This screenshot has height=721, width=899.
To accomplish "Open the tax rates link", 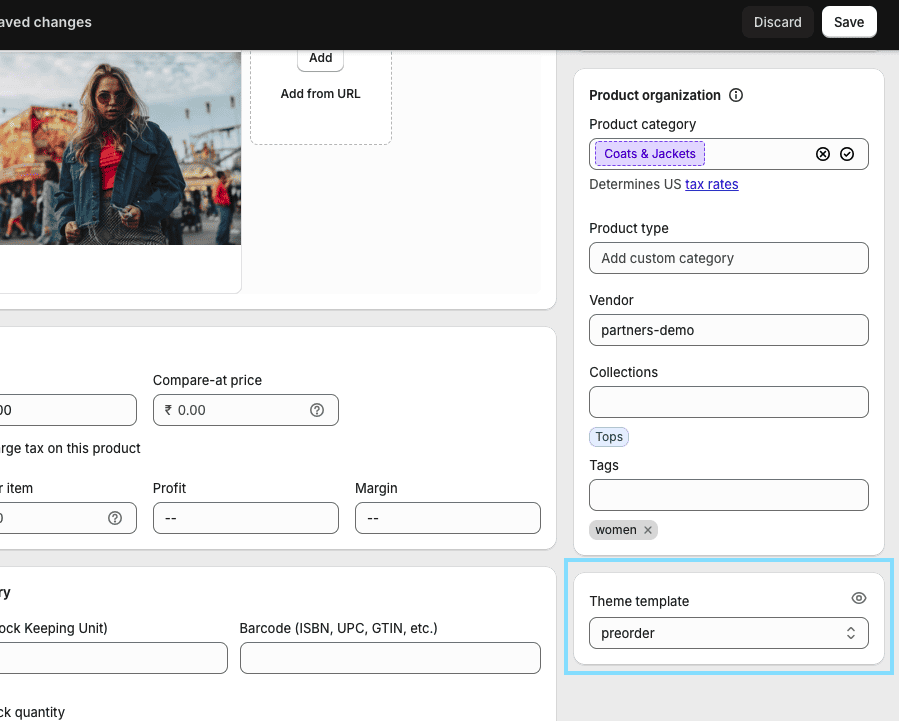I will coord(711,184).
